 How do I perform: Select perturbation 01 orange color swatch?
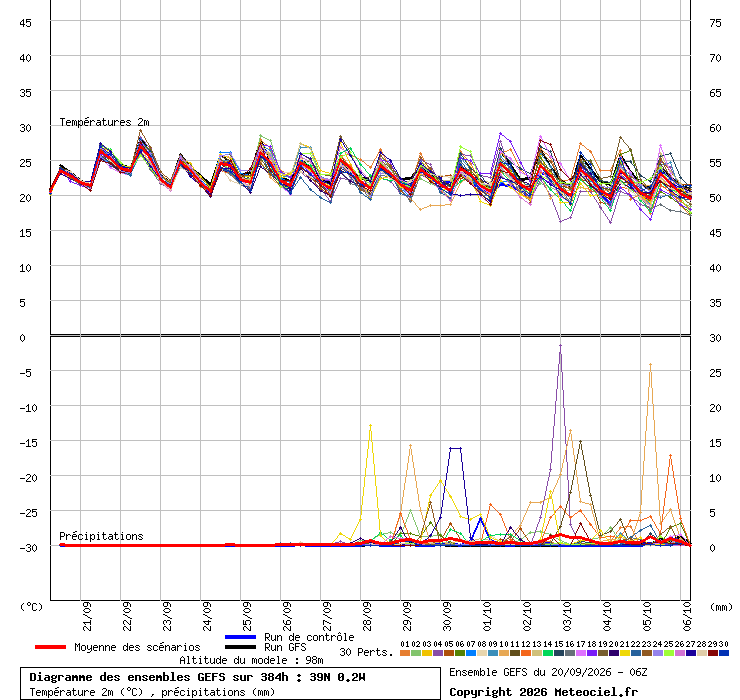405,653
